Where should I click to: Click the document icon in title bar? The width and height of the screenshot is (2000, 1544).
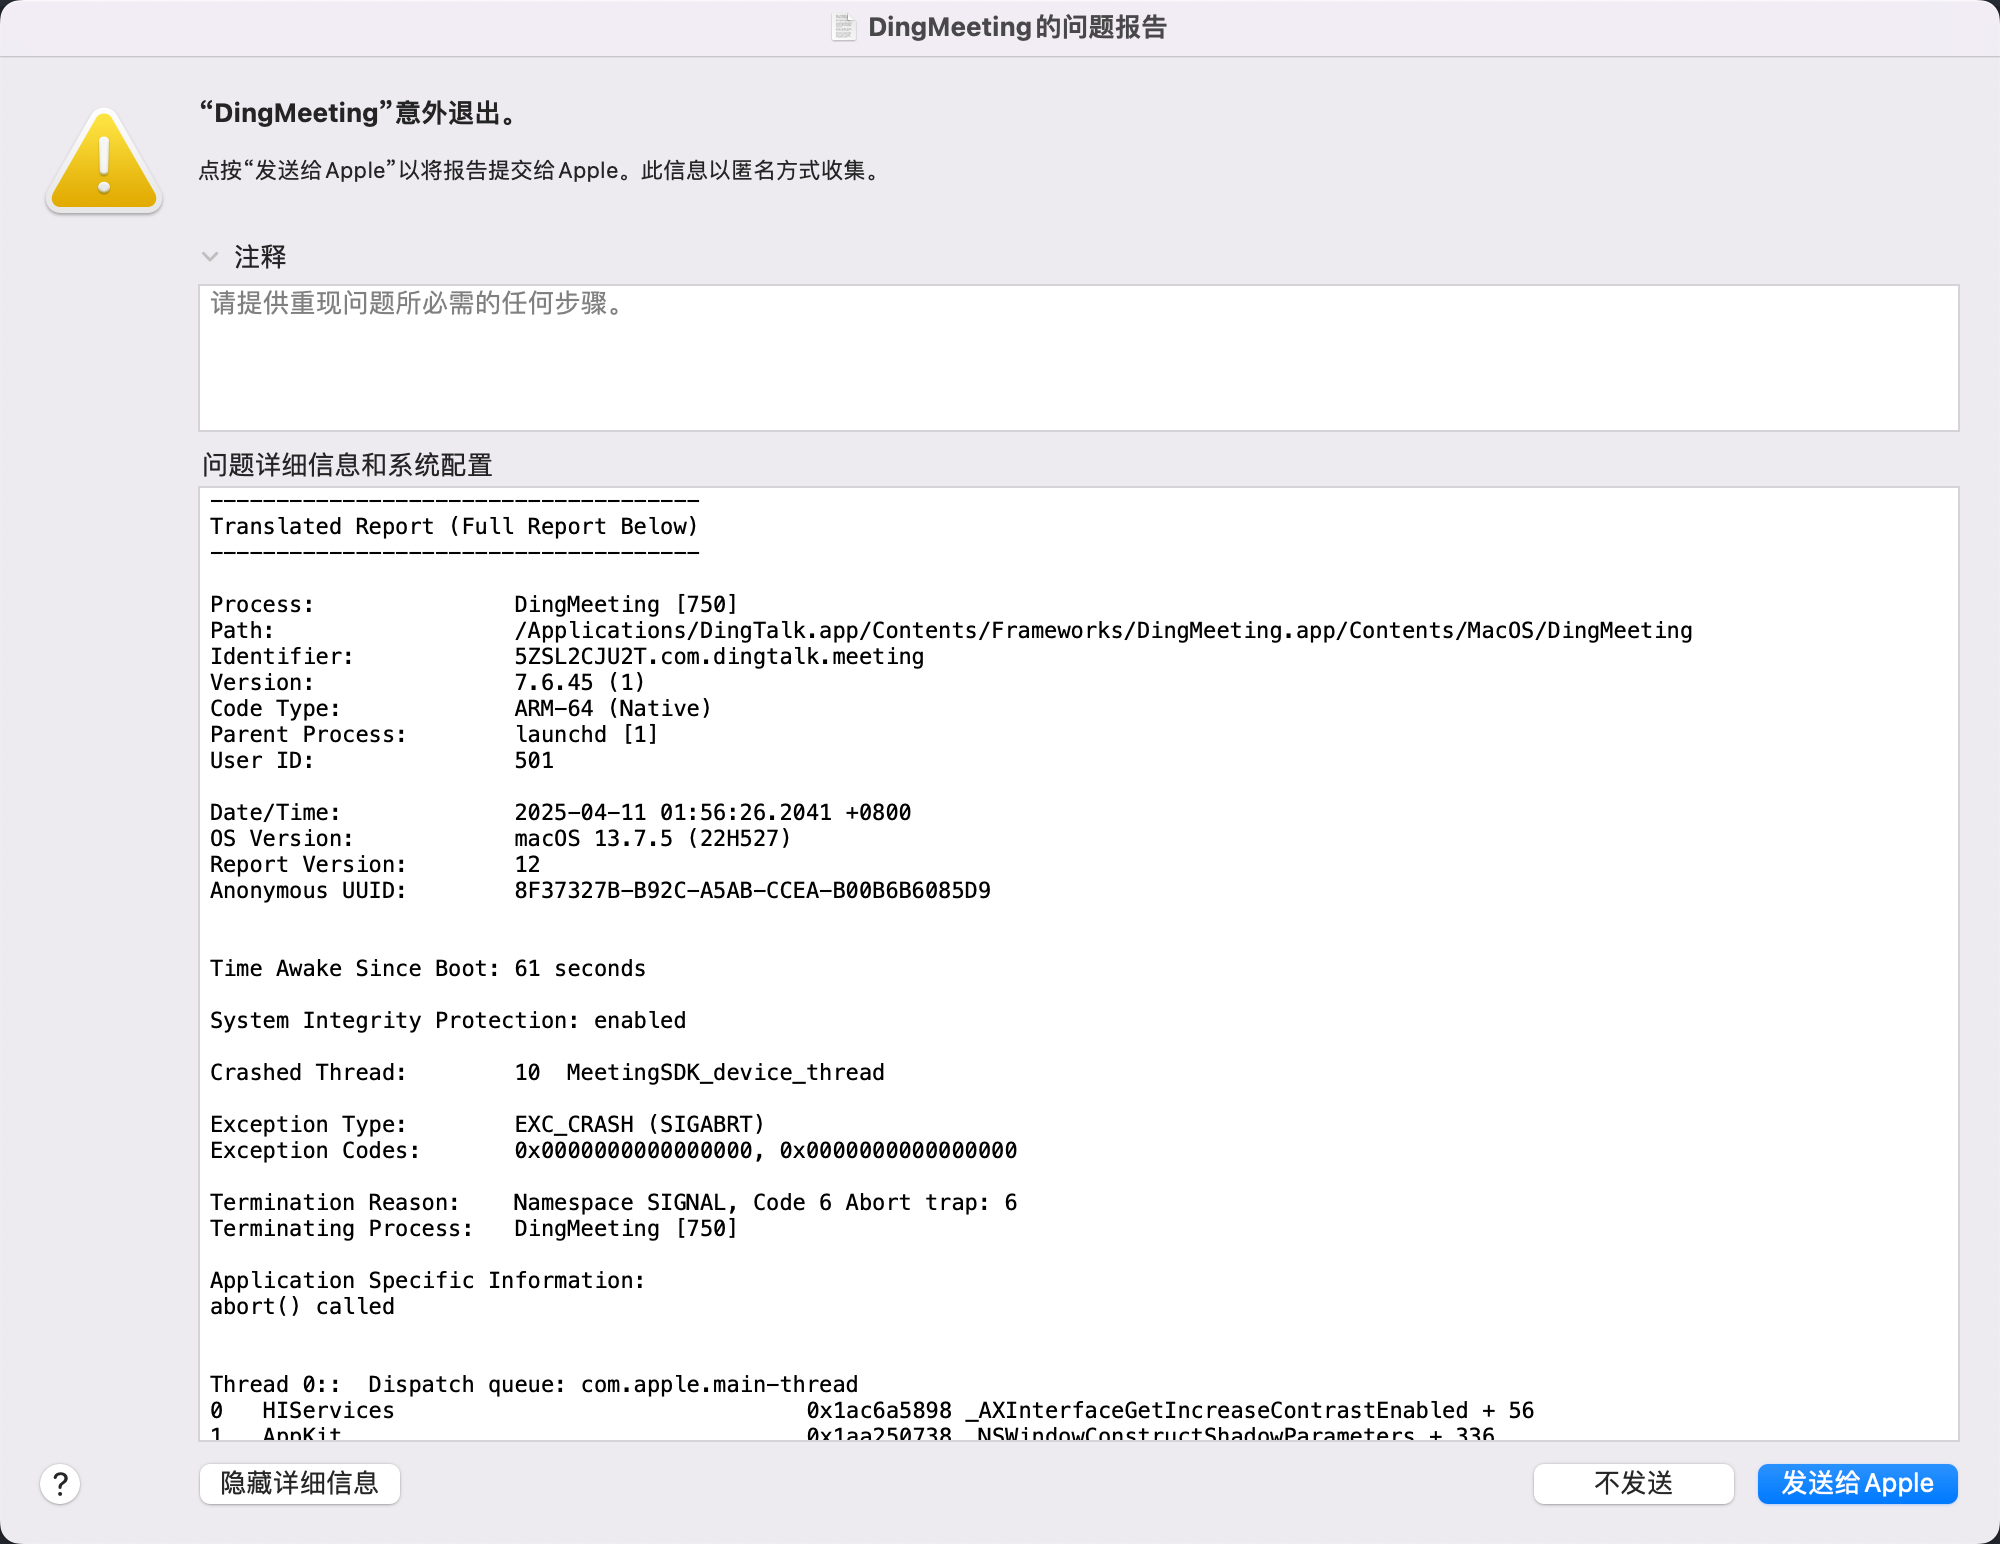(843, 27)
